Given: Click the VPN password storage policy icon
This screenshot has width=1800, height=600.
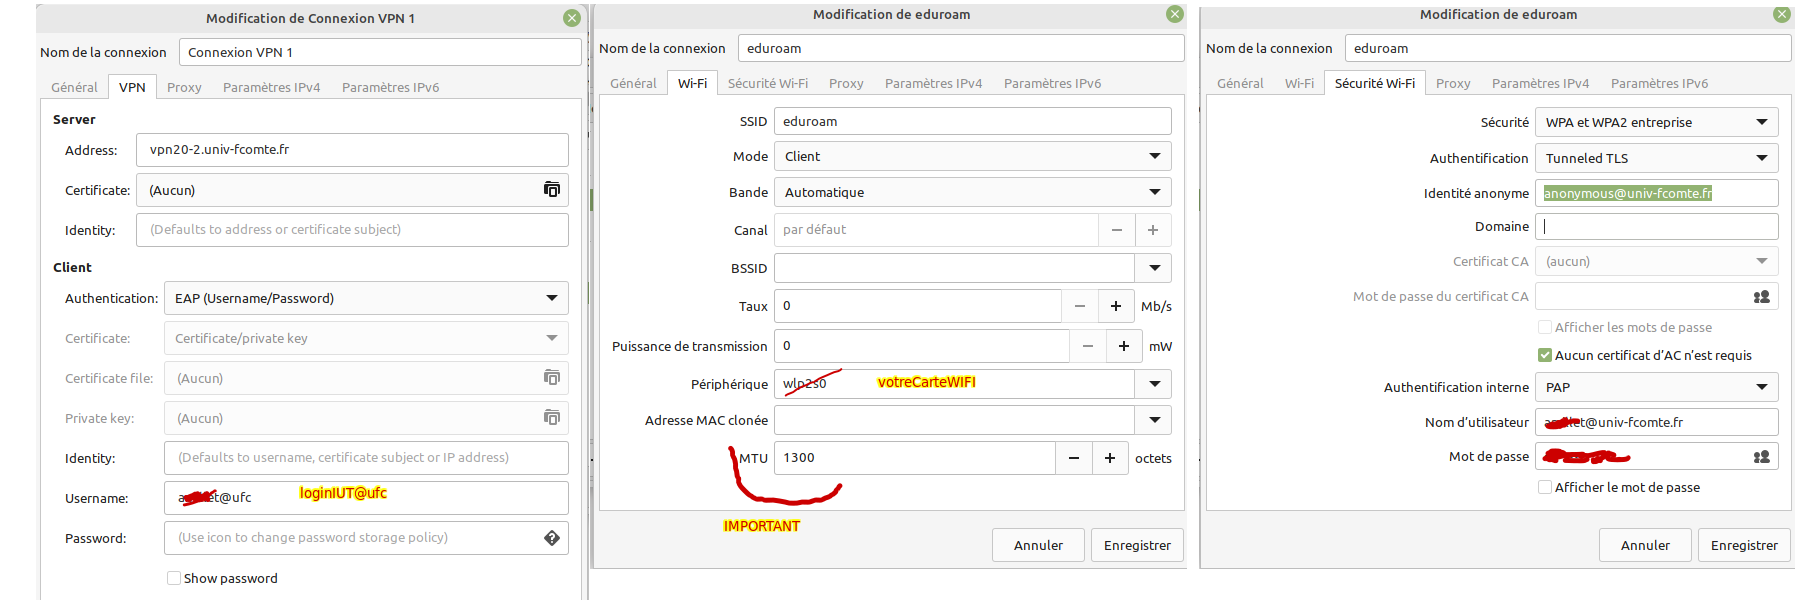Looking at the screenshot, I should [x=551, y=538].
